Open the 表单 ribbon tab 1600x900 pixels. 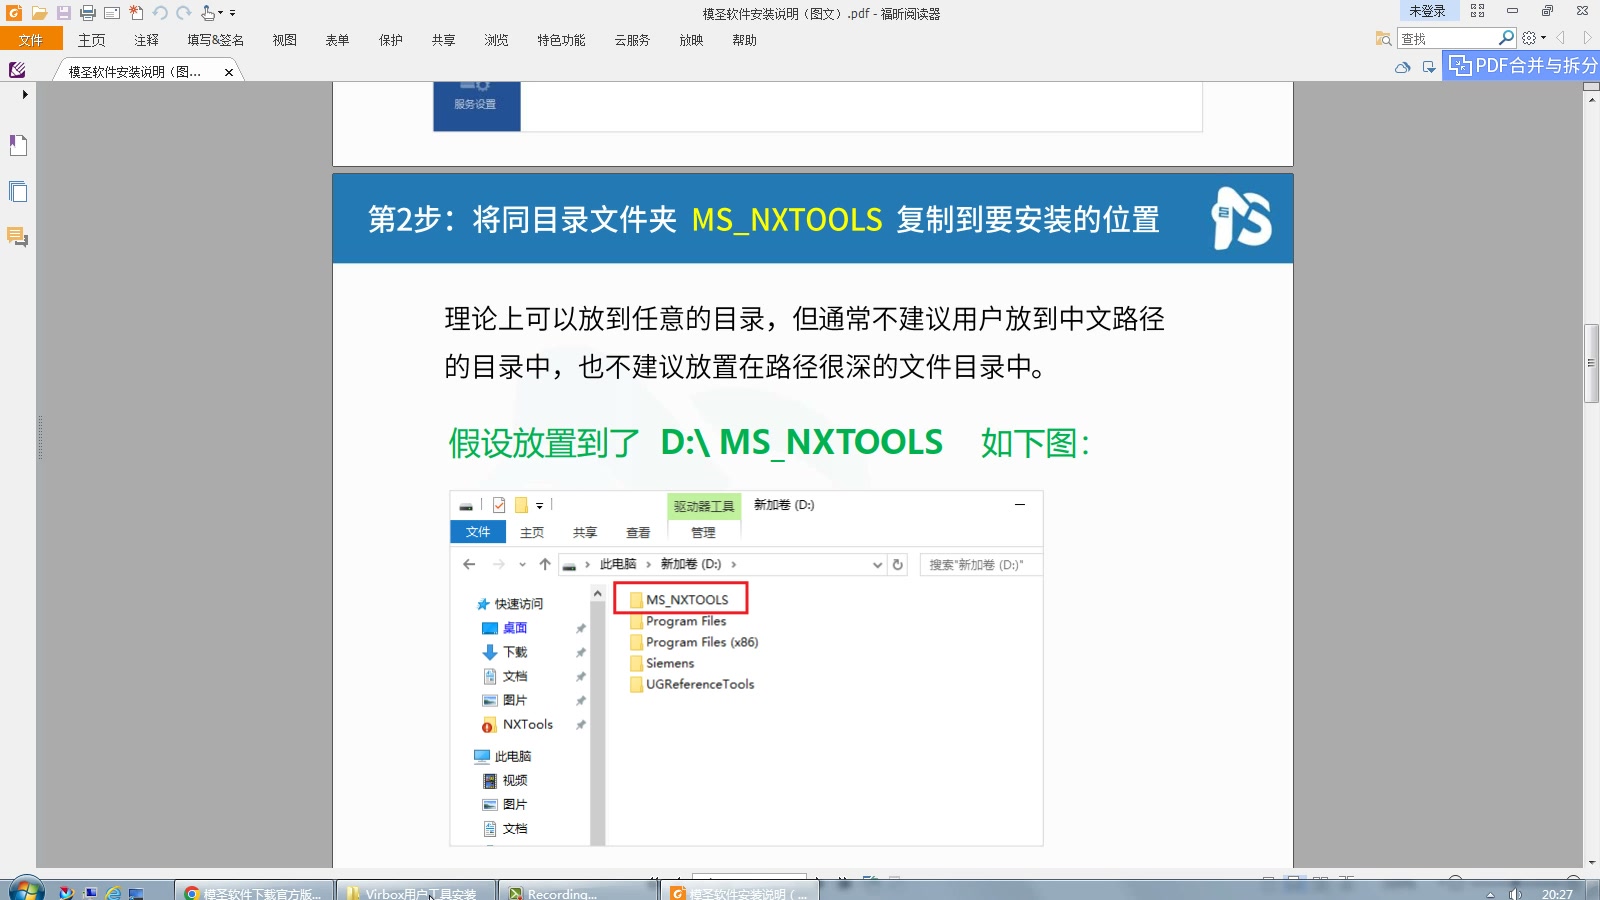pos(338,40)
